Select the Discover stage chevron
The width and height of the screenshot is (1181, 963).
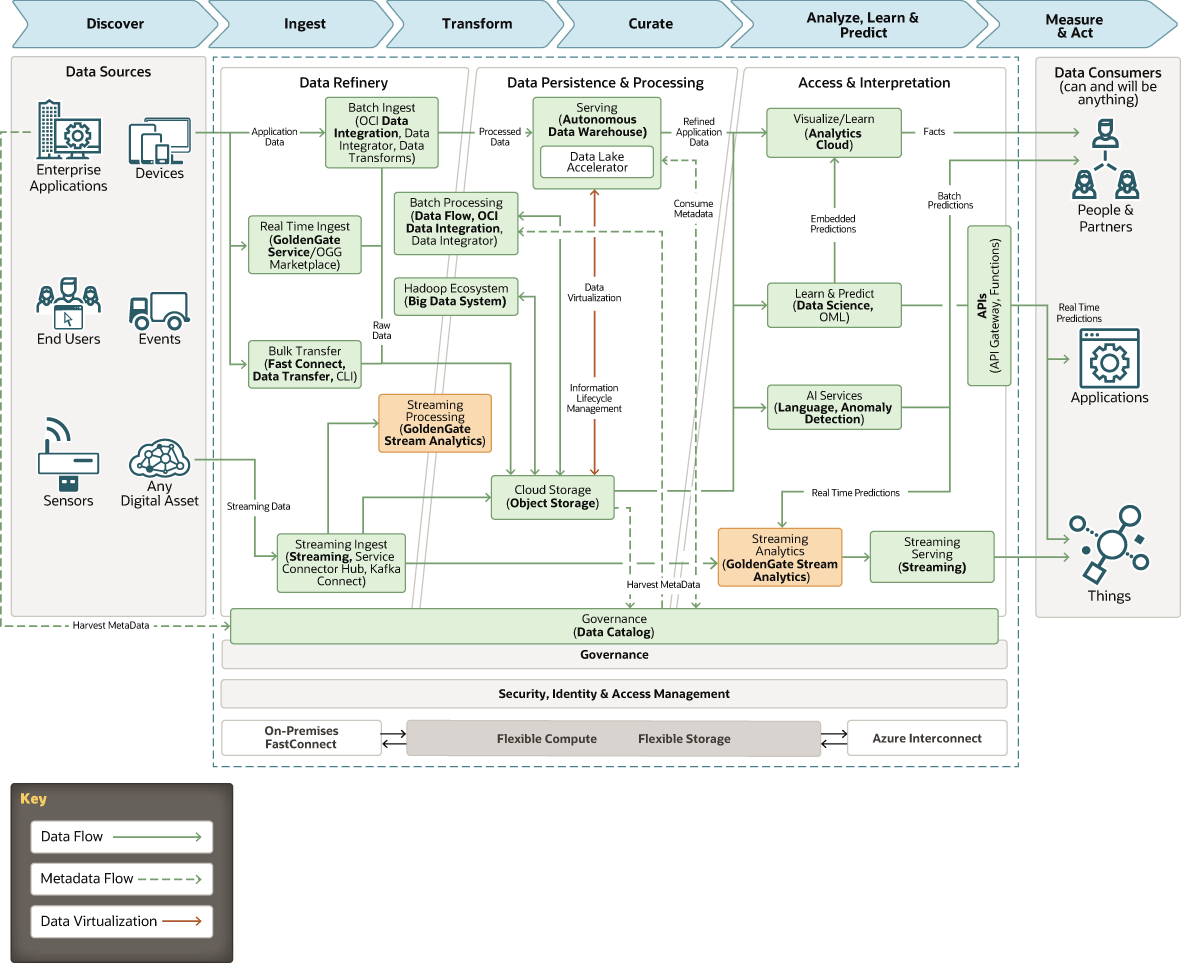click(x=115, y=24)
